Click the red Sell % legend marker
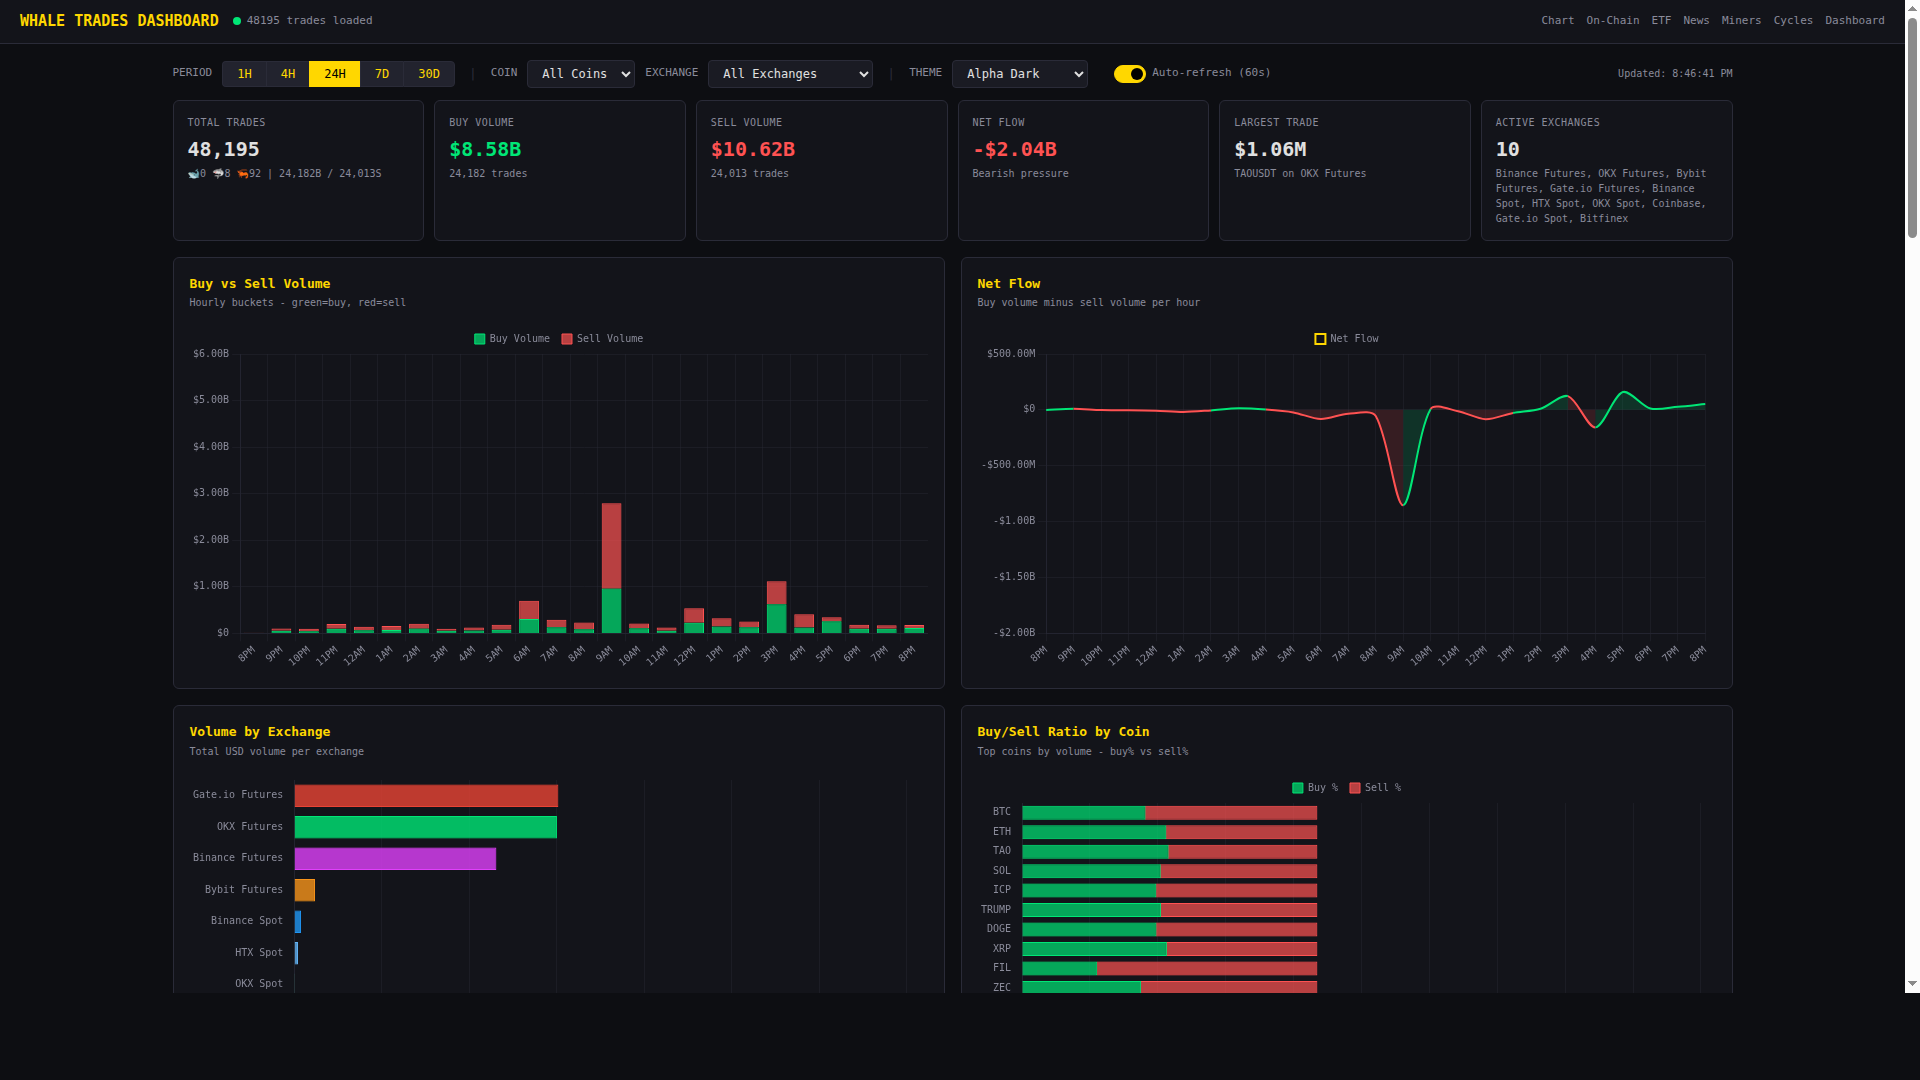This screenshot has width=1920, height=1080. (x=1354, y=788)
